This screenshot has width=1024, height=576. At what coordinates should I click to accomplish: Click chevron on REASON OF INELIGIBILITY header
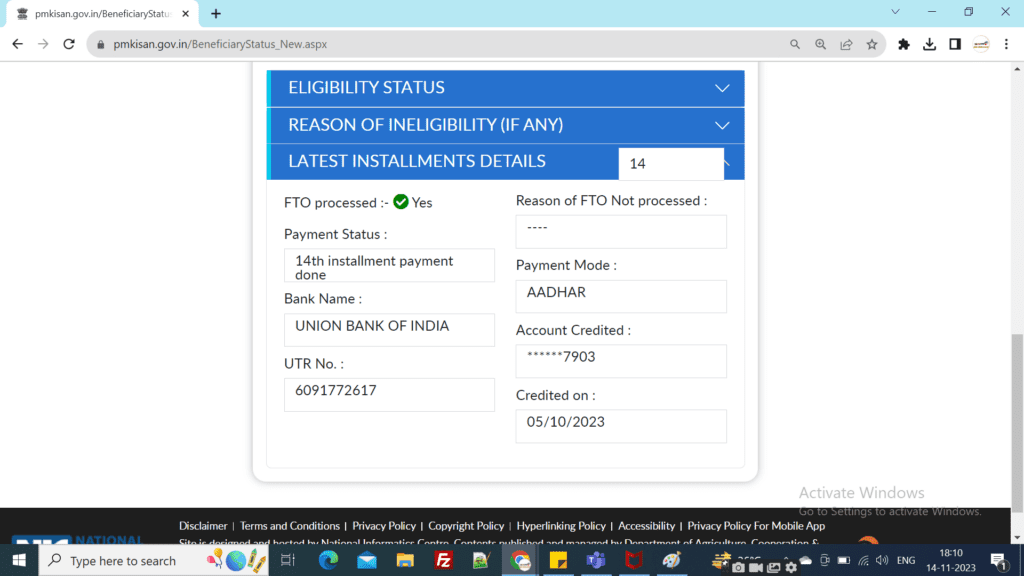722,125
